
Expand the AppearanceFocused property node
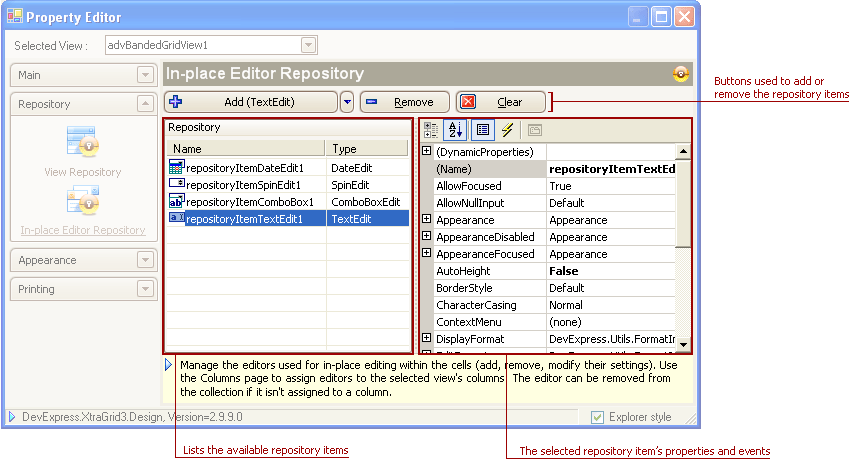pos(427,253)
